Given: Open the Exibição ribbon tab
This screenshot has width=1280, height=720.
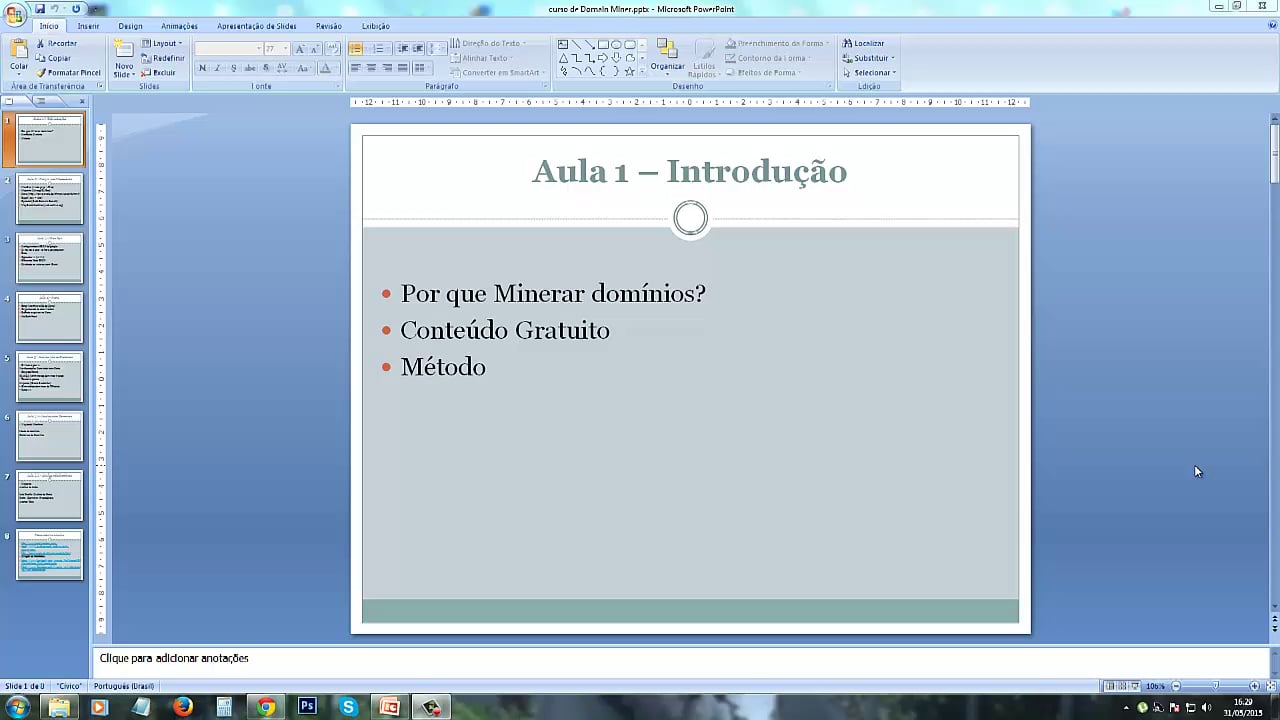Looking at the screenshot, I should [376, 26].
